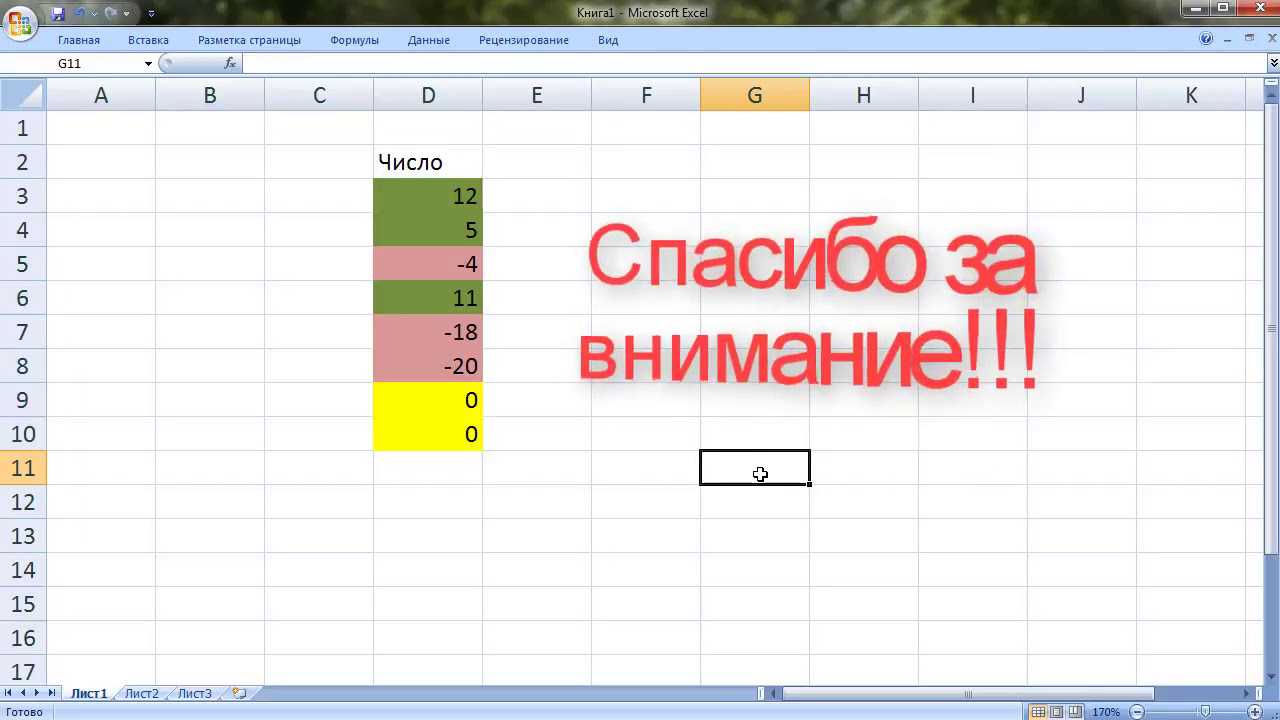Click the 170% zoom level button
This screenshot has width=1280, height=720.
pos(1106,712)
